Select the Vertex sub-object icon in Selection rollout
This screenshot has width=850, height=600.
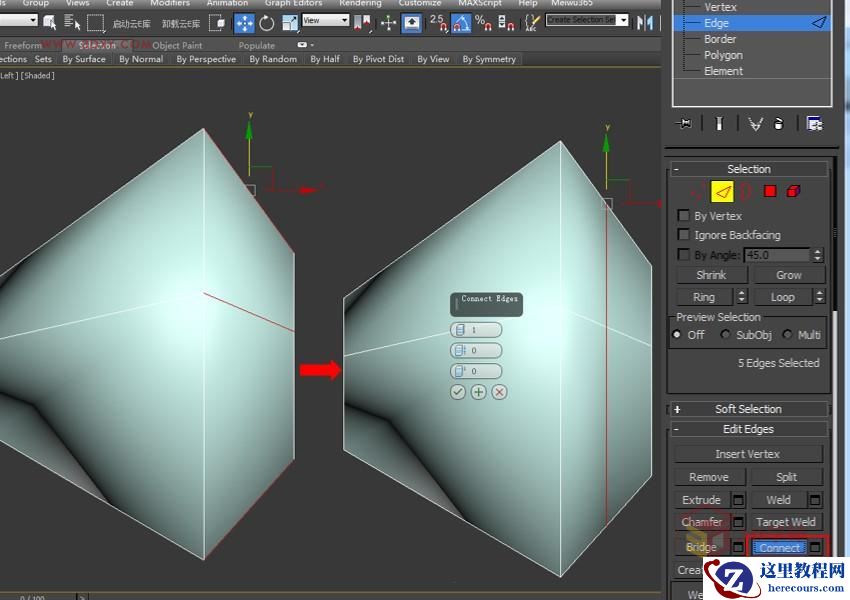(x=698, y=191)
